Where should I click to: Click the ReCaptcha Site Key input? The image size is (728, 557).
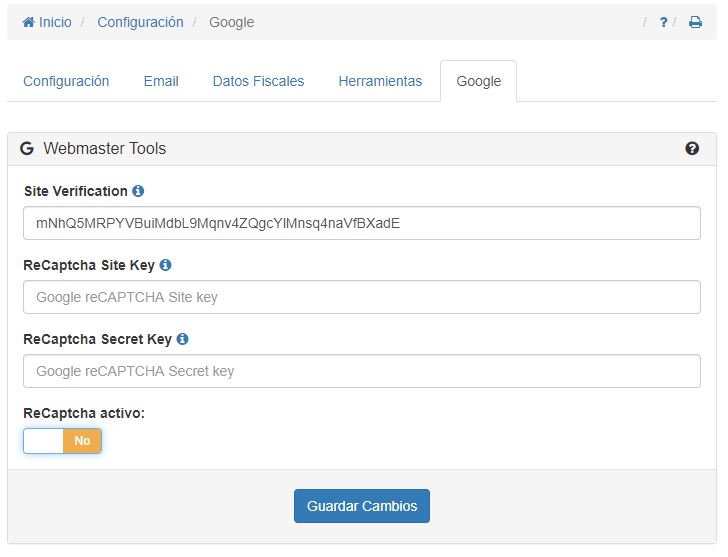click(x=361, y=297)
